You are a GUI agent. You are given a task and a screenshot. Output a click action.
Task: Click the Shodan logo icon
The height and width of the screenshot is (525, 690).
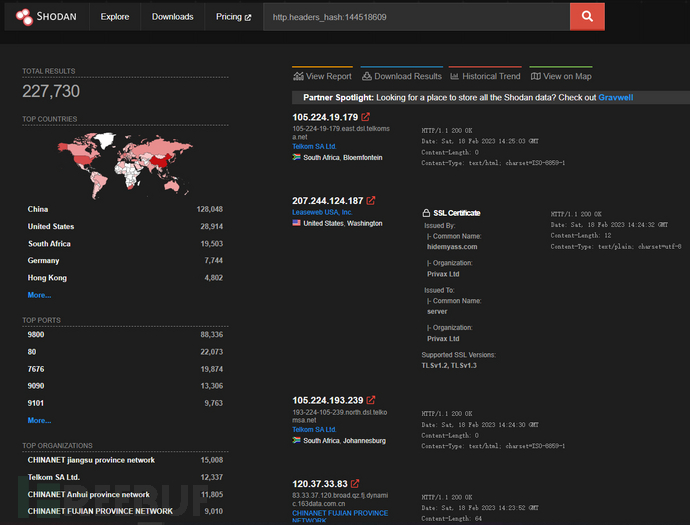coord(23,17)
